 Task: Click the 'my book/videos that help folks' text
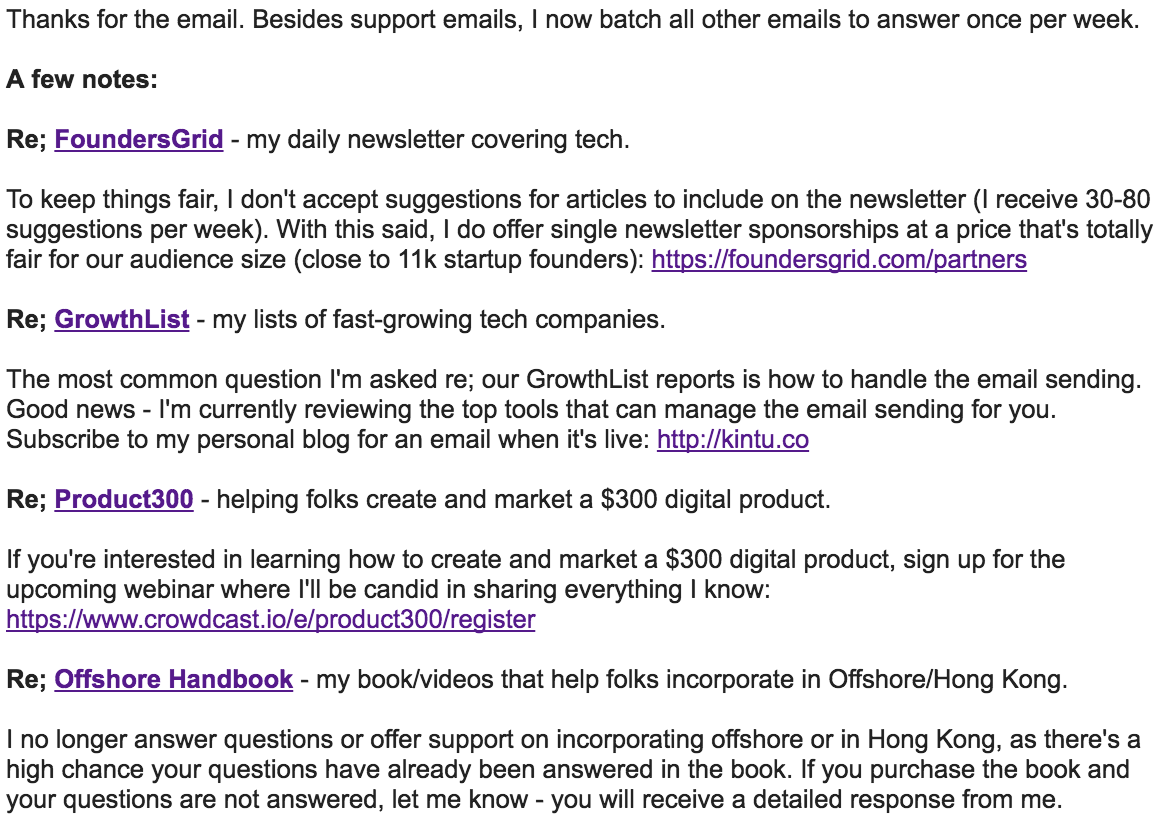pos(691,679)
